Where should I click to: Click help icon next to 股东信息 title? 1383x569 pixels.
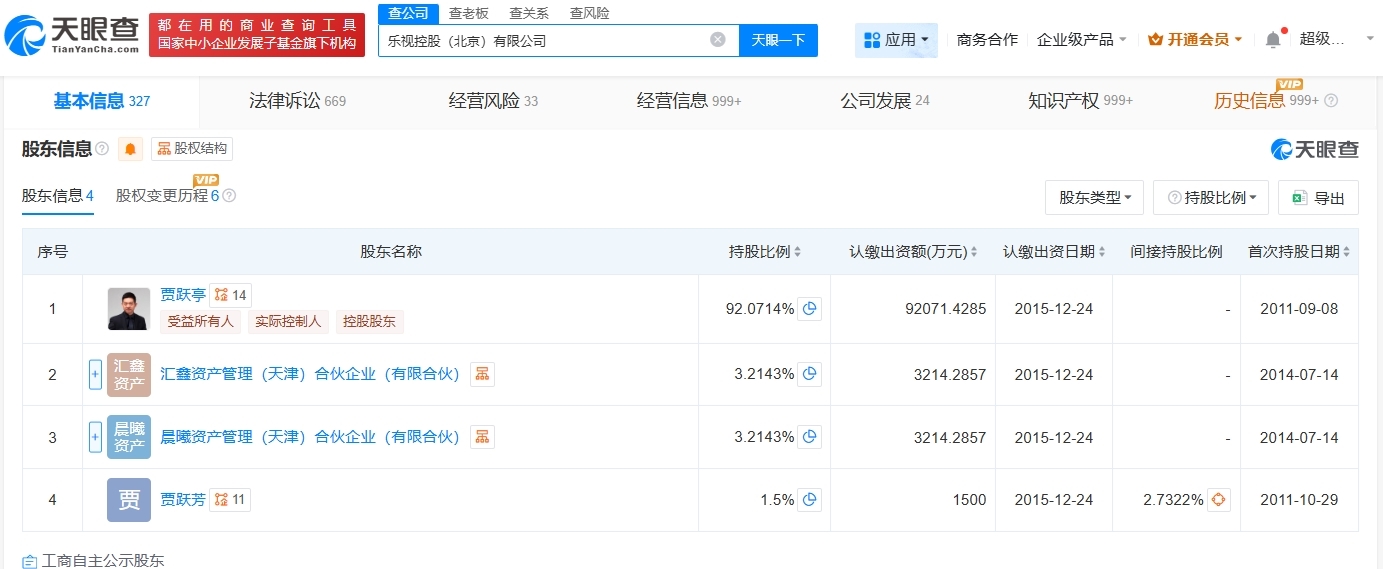tap(102, 150)
